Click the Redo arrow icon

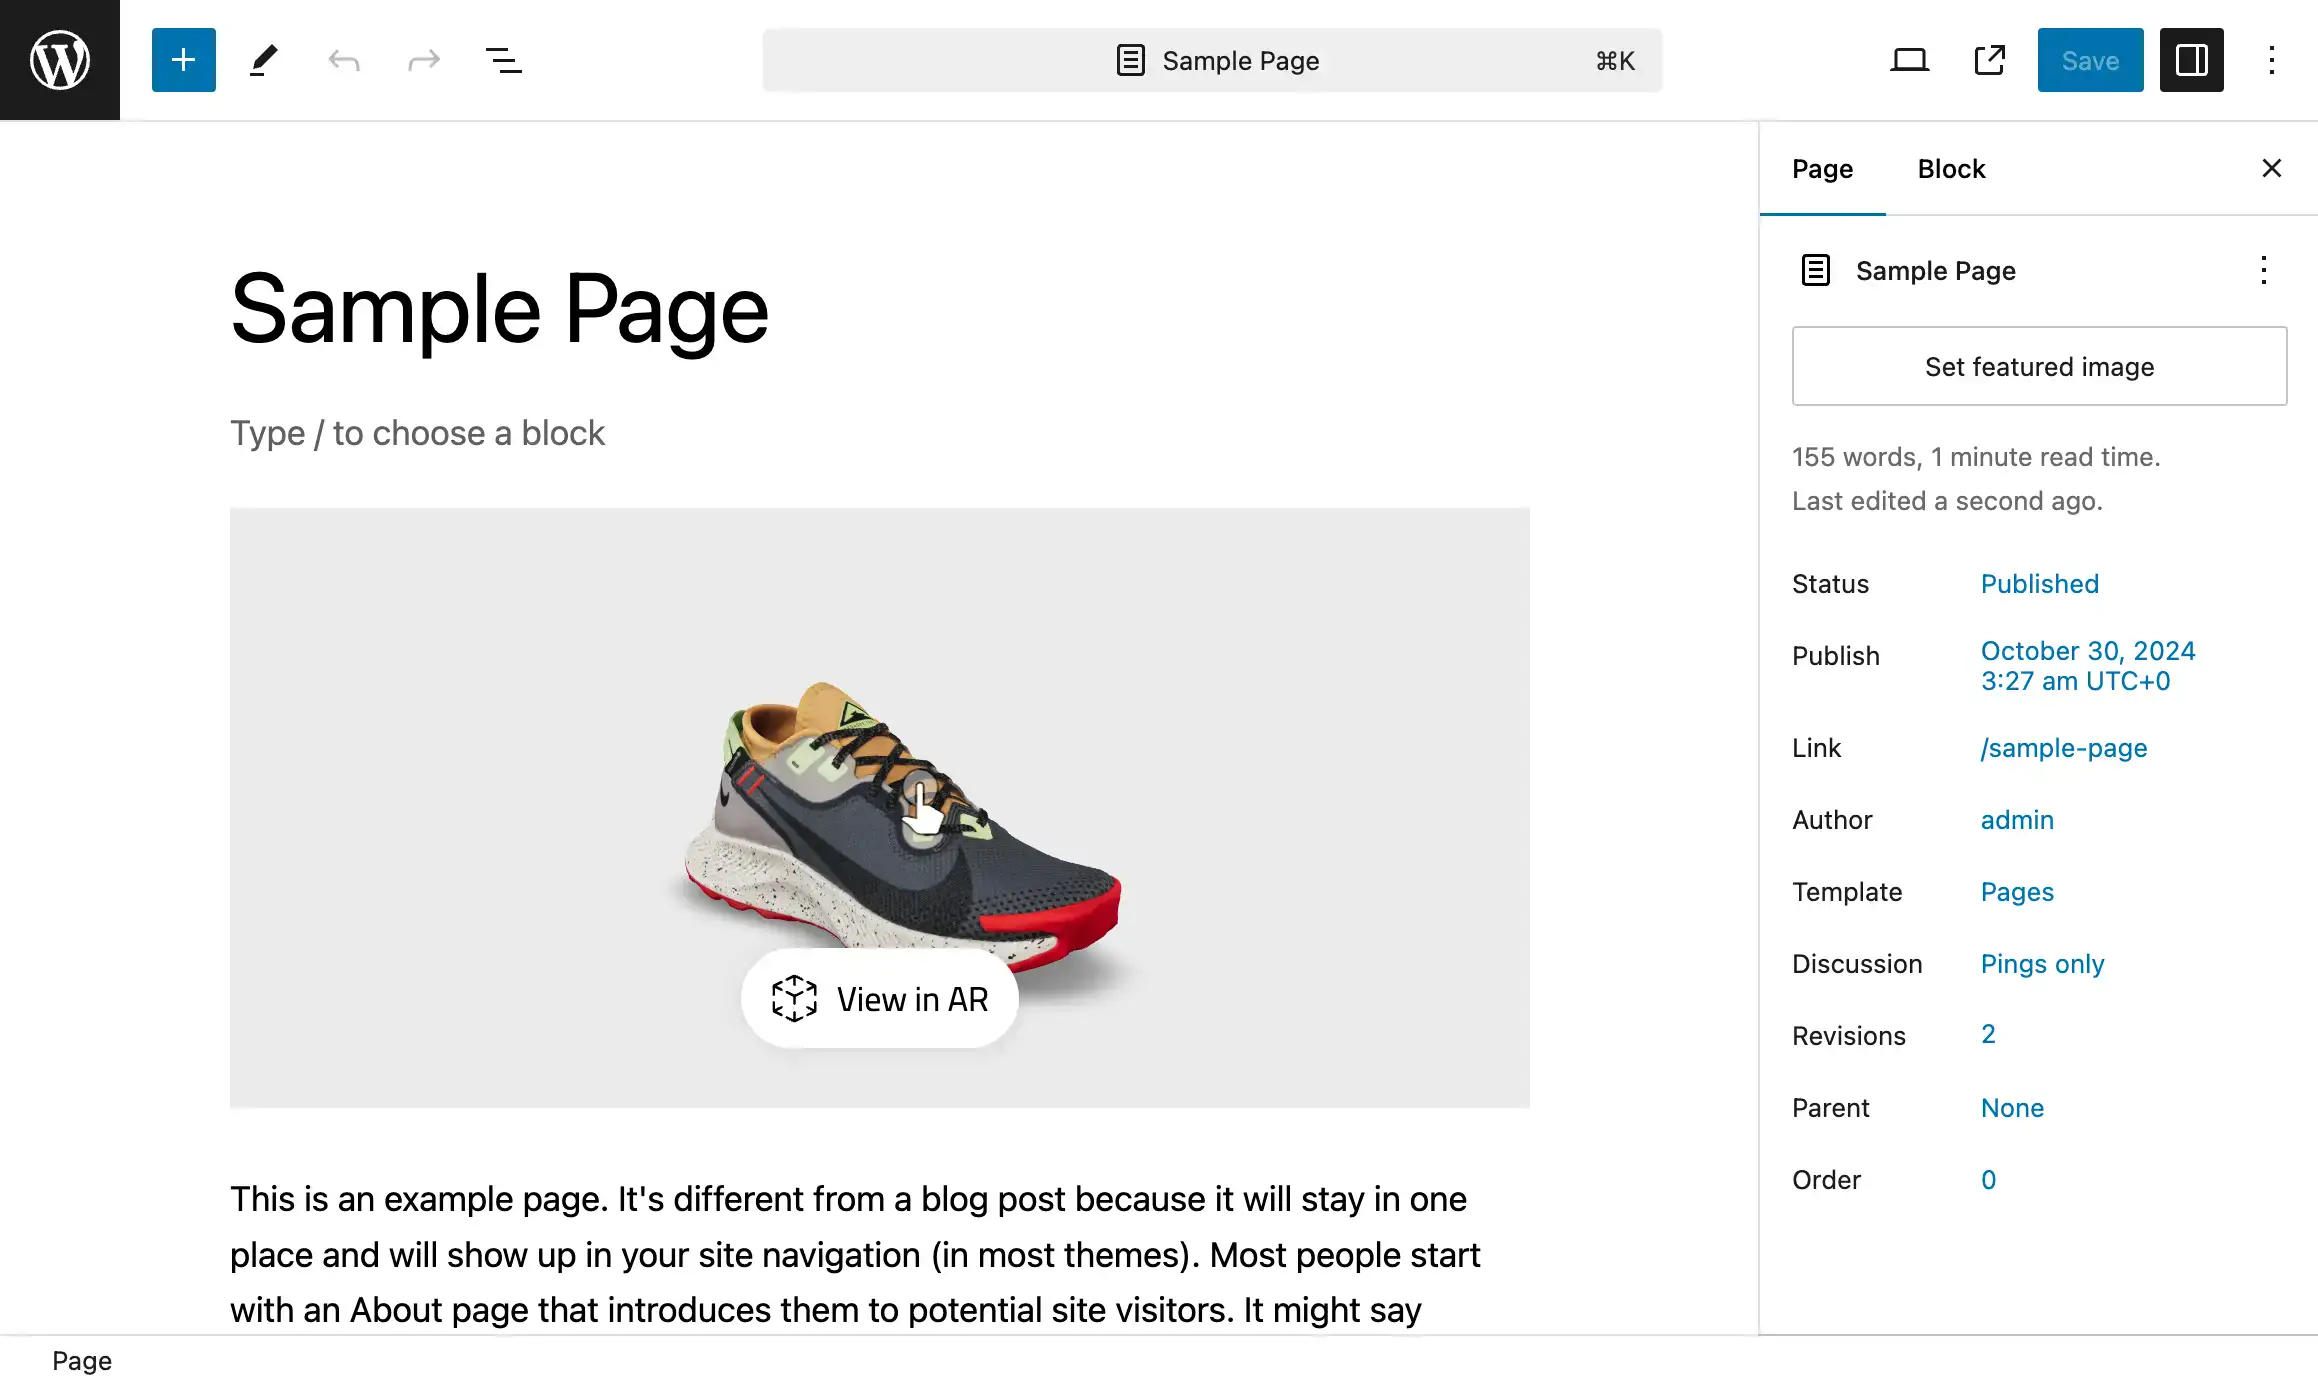pyautogui.click(x=425, y=59)
